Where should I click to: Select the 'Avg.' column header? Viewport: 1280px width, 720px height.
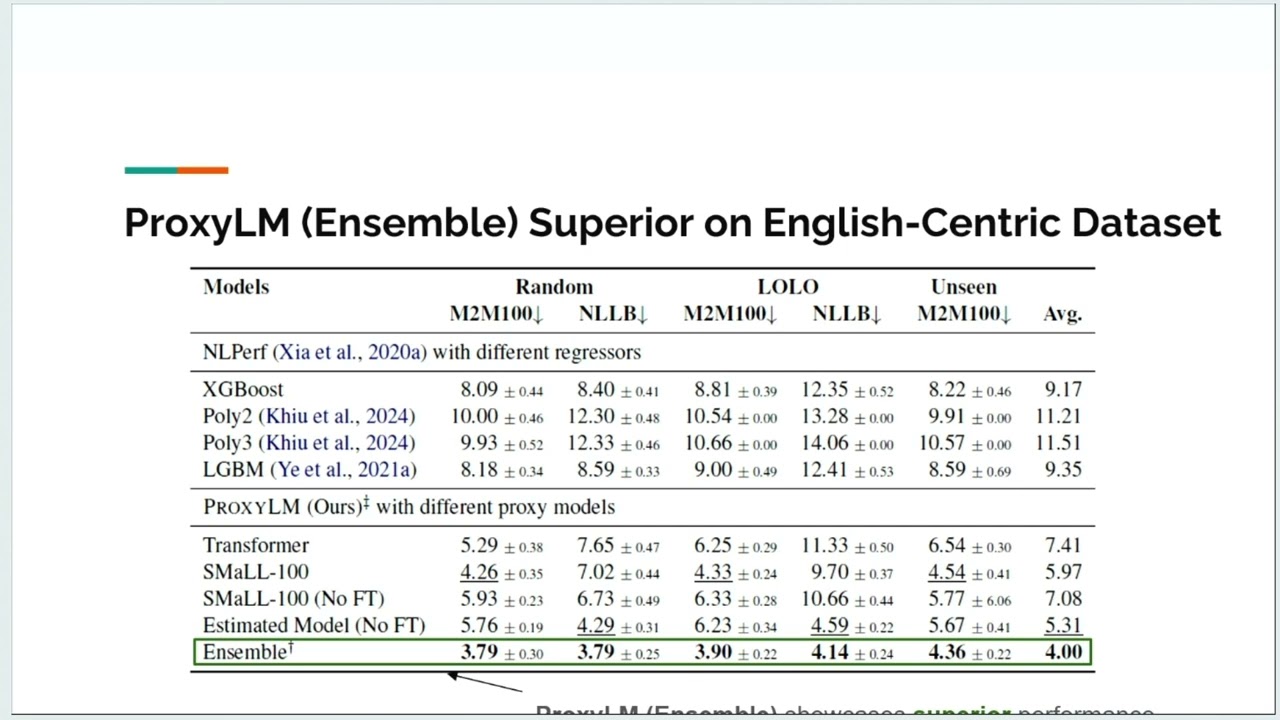[1062, 314]
